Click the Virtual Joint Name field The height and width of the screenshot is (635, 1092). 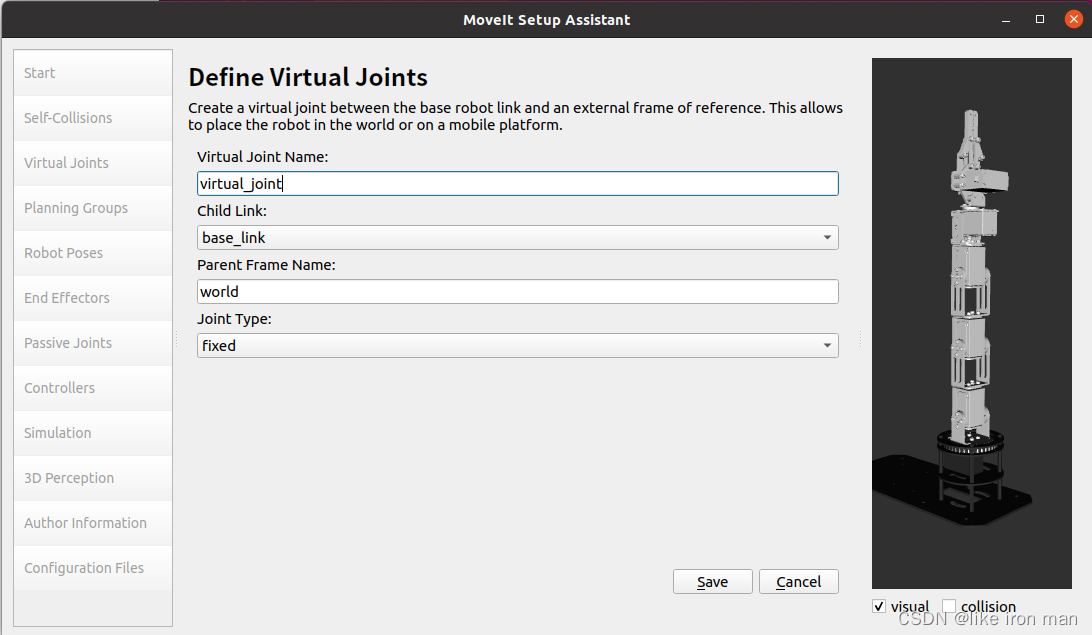517,184
